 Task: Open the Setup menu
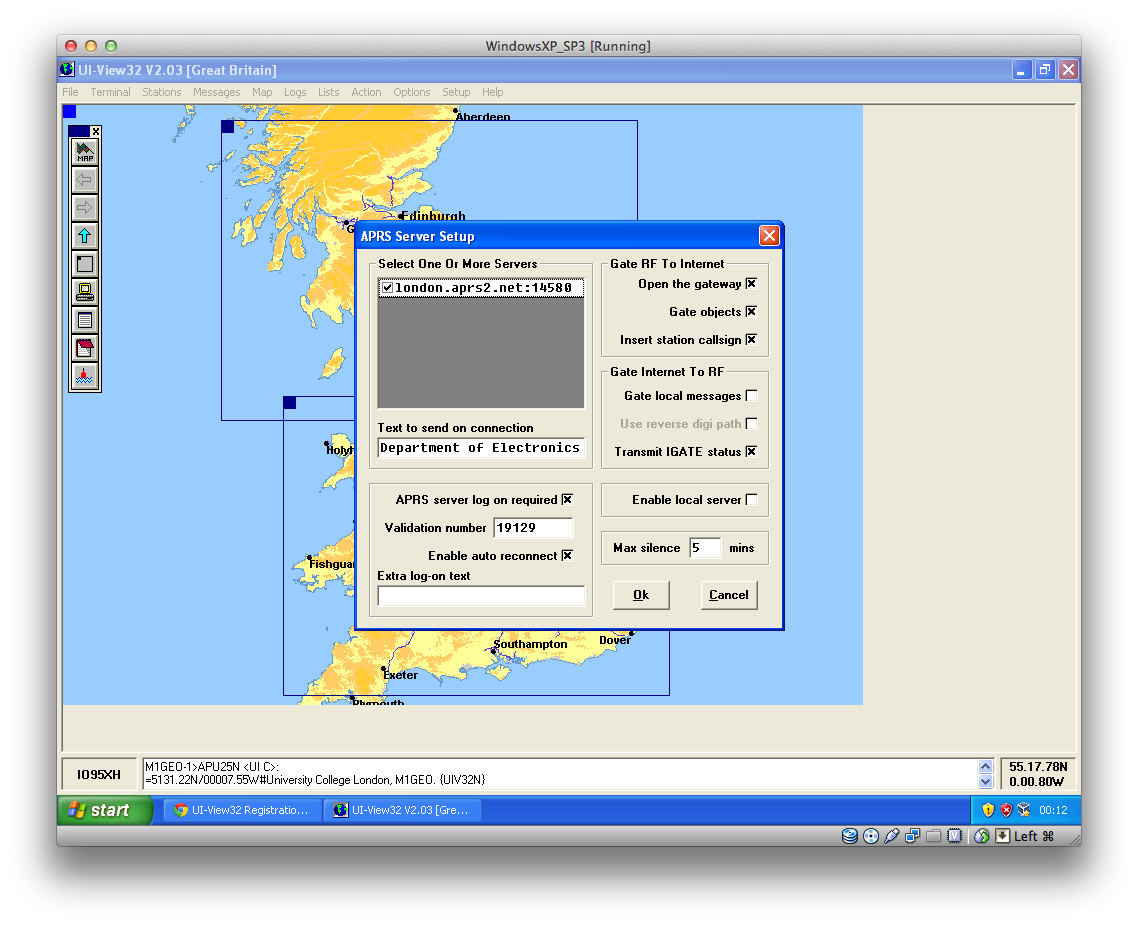tap(456, 92)
